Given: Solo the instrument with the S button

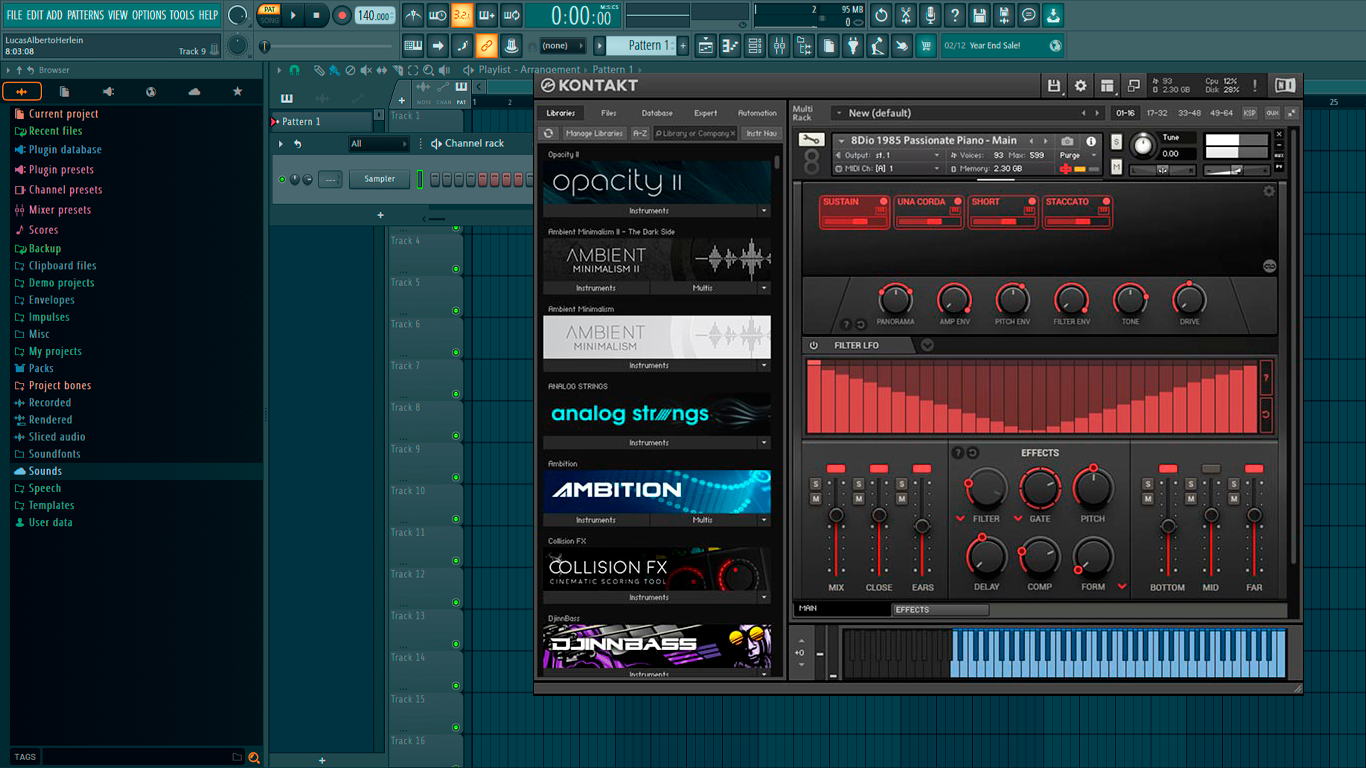Looking at the screenshot, I should click(1116, 143).
